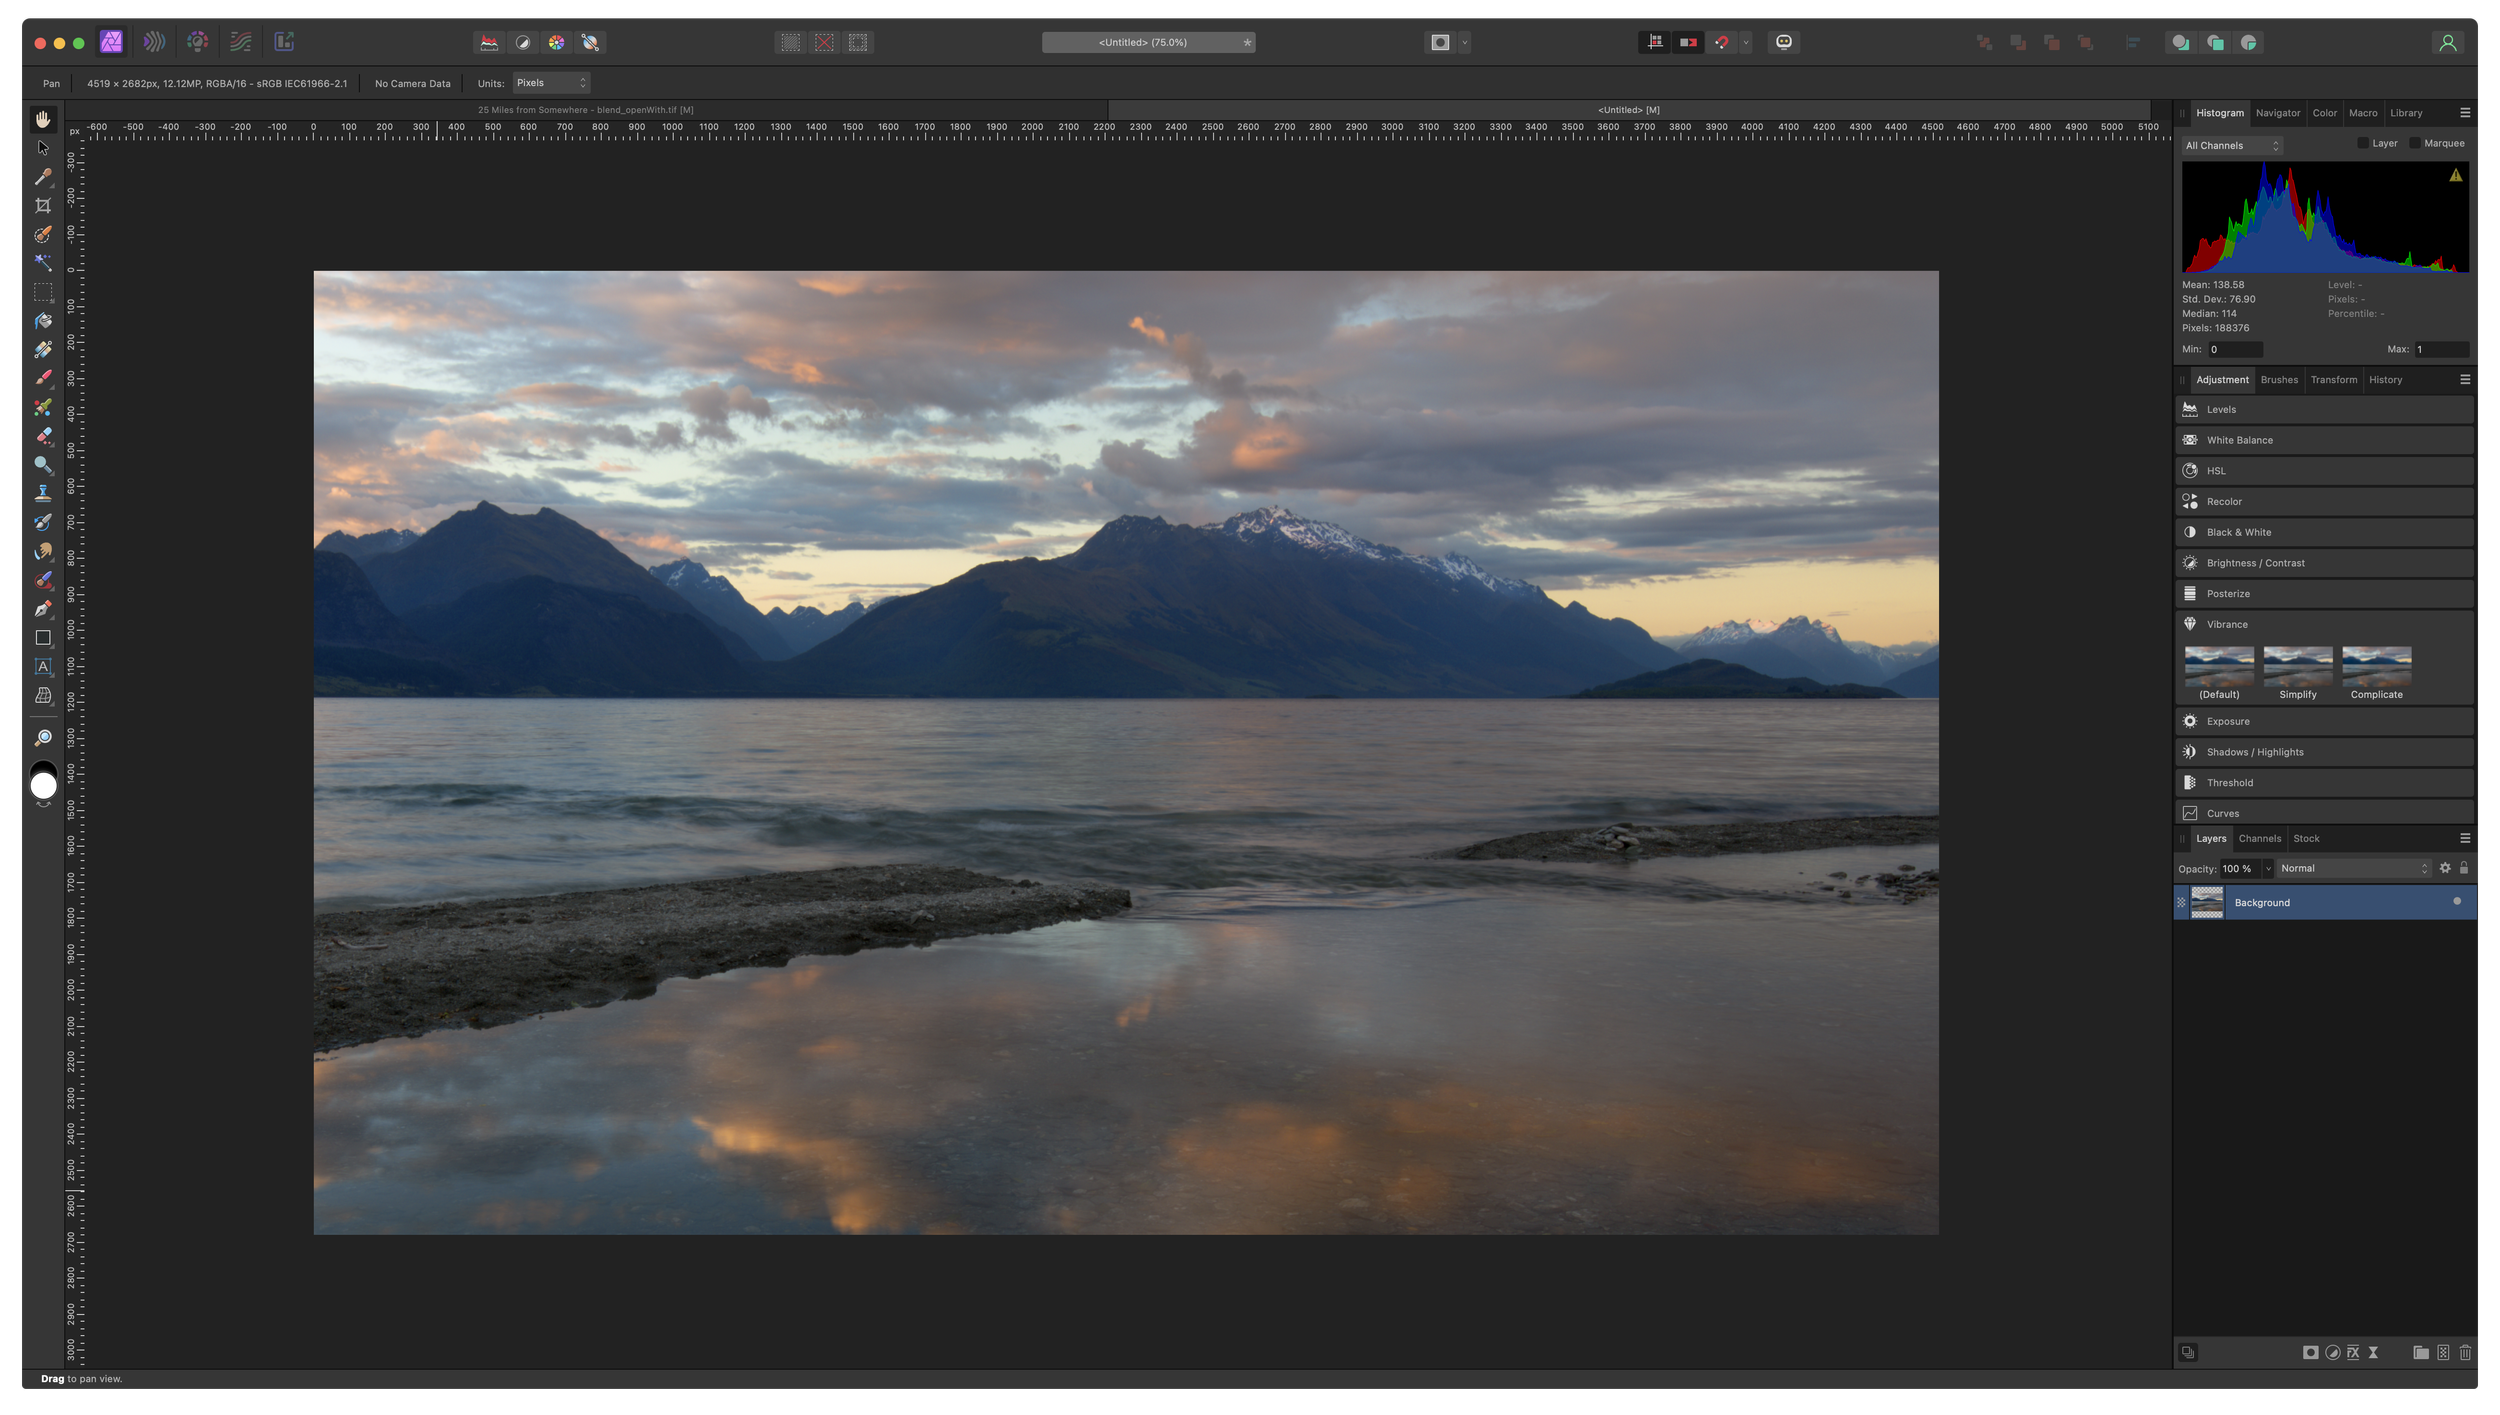Image resolution: width=2500 pixels, height=1415 pixels.
Task: Switch to the Navigator tab
Action: click(2278, 113)
